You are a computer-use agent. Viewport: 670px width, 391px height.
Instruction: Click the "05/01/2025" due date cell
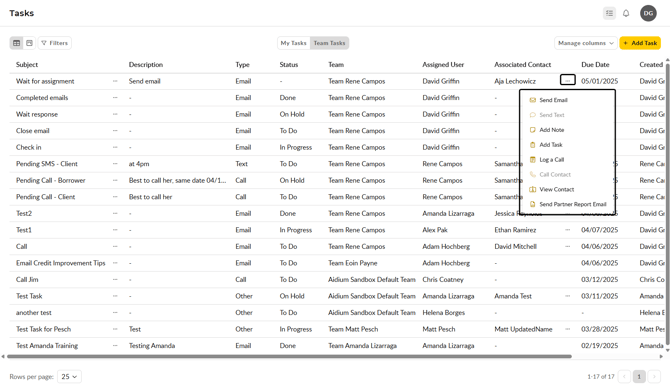[x=599, y=81]
